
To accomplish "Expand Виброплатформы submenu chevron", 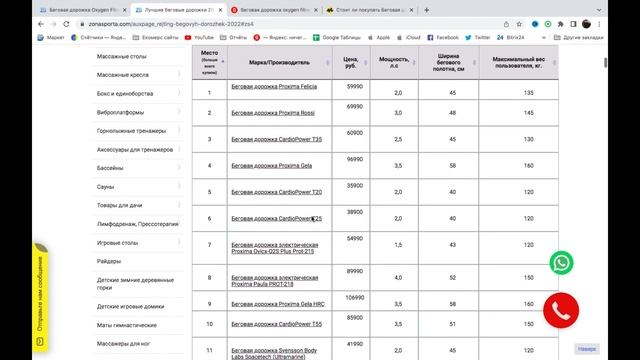I will (x=179, y=112).
